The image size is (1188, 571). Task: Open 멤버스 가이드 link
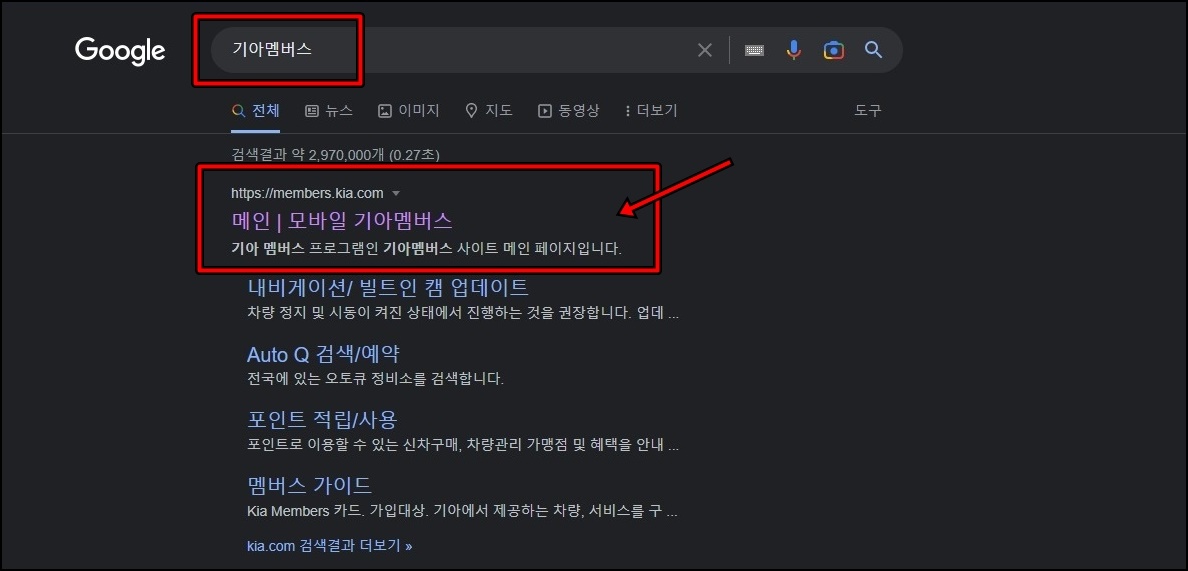pos(310,485)
